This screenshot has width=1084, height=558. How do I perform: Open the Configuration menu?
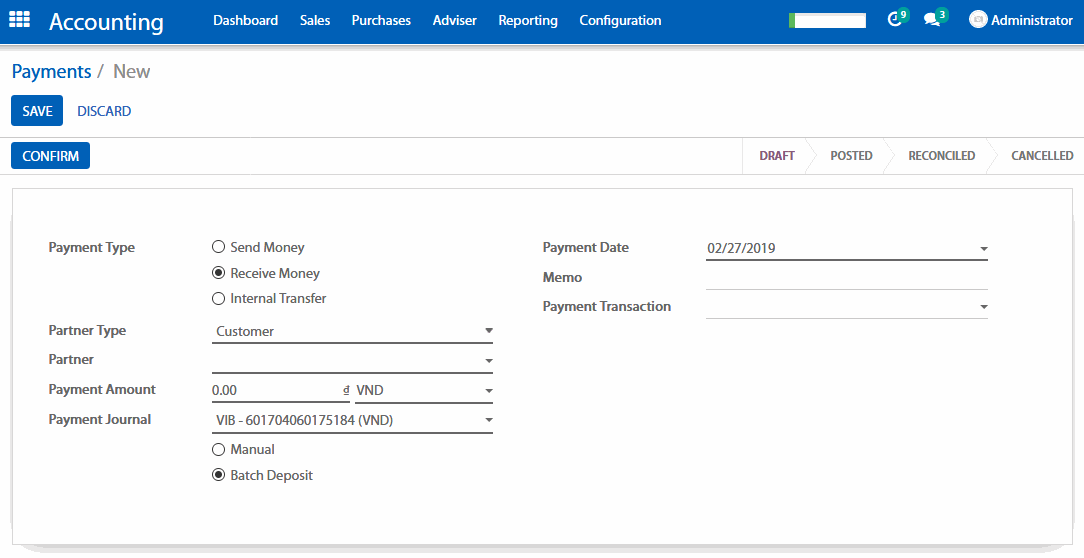click(x=620, y=20)
